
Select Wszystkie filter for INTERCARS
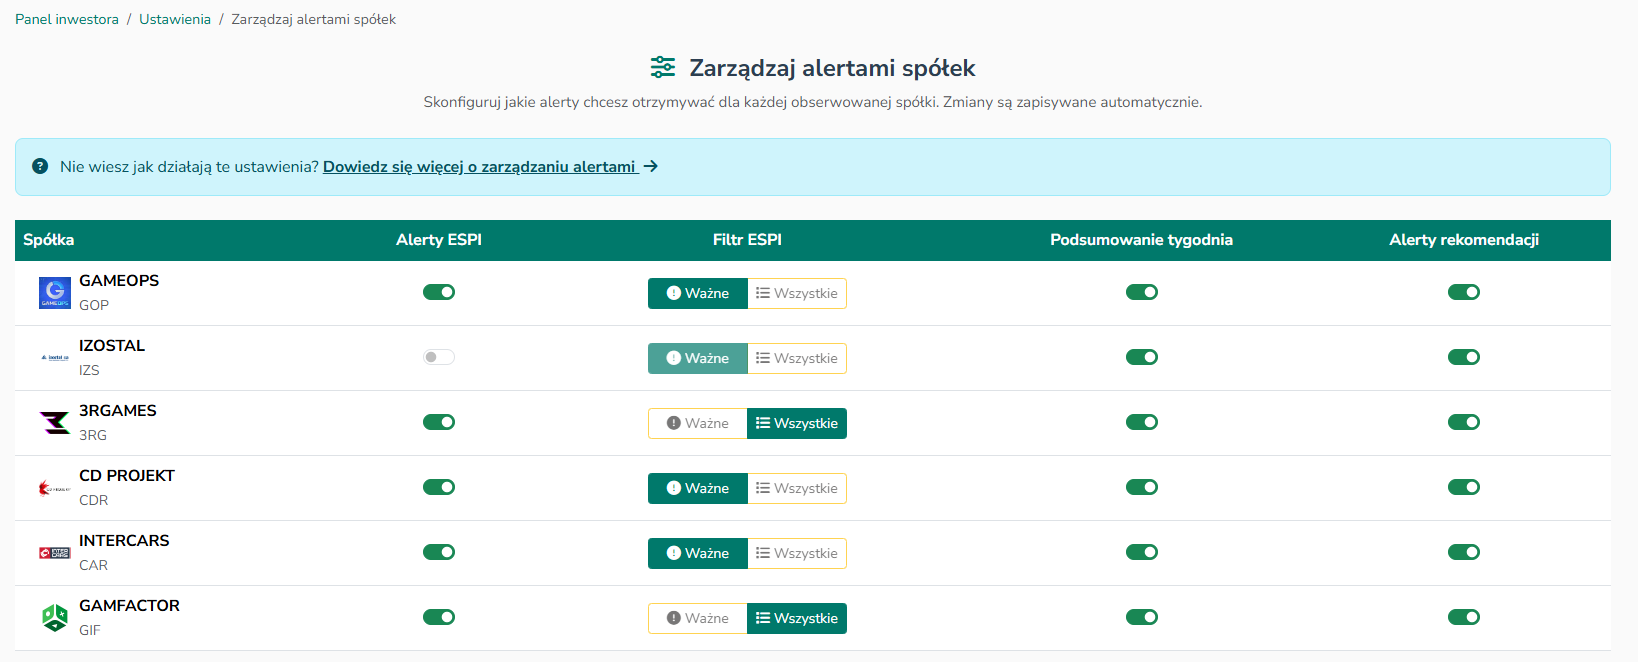pyautogui.click(x=797, y=553)
